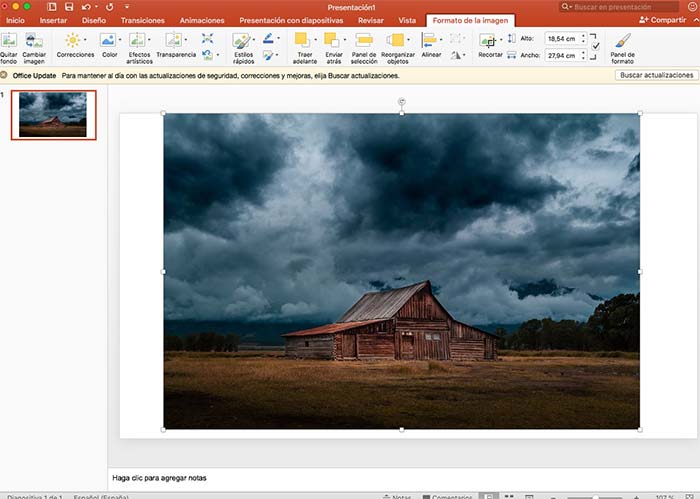This screenshot has height=499, width=700.
Task: Click the picture border pen icon
Action: (x=268, y=38)
